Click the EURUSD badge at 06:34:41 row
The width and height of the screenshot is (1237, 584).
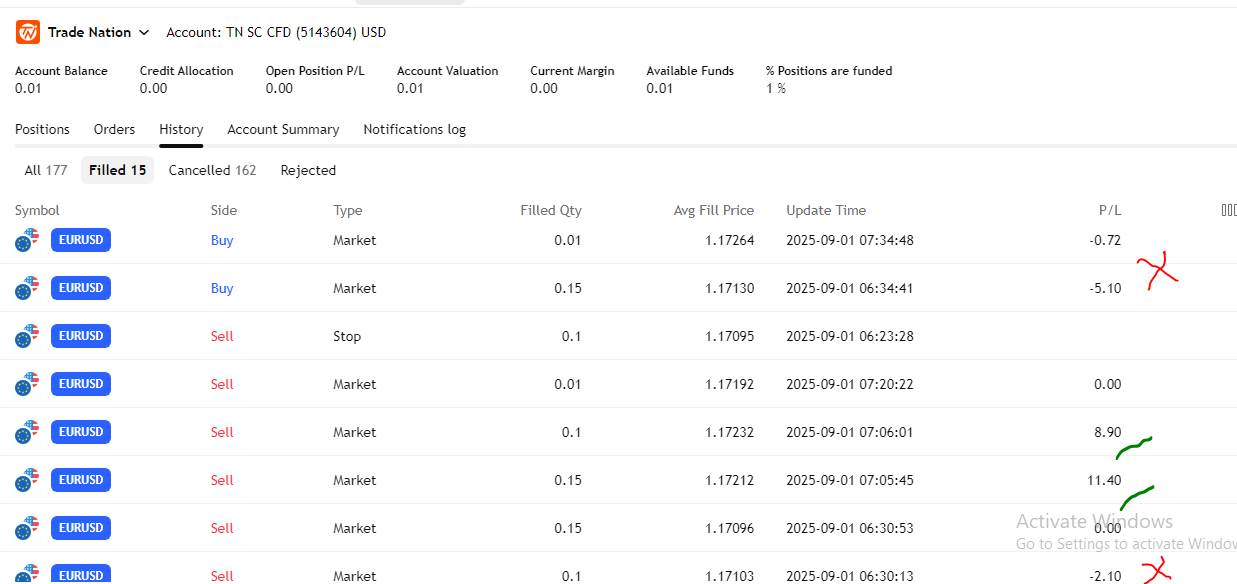[81, 288]
